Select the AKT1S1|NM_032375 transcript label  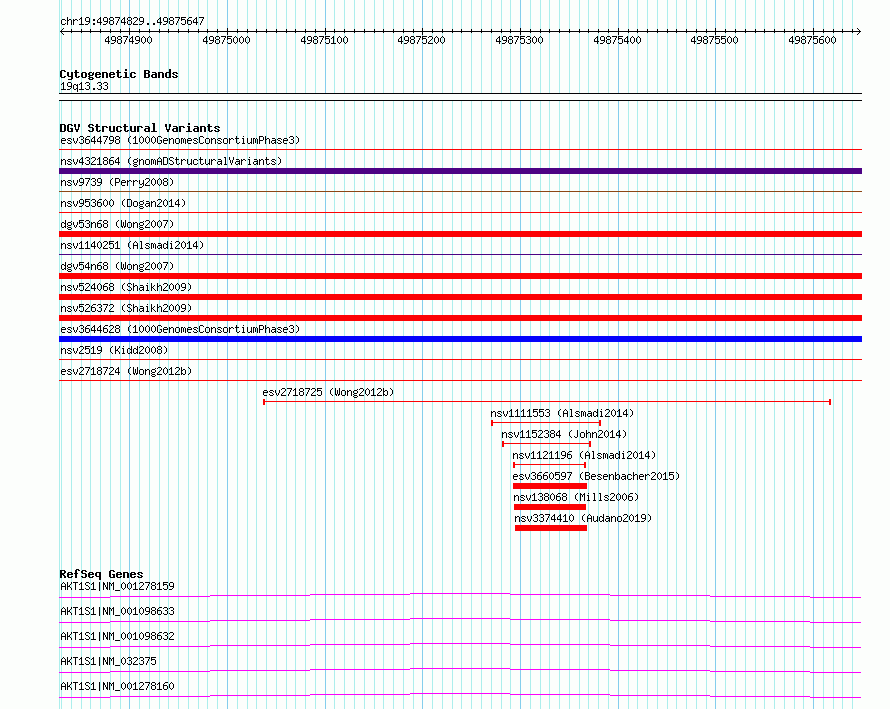[x=108, y=661]
